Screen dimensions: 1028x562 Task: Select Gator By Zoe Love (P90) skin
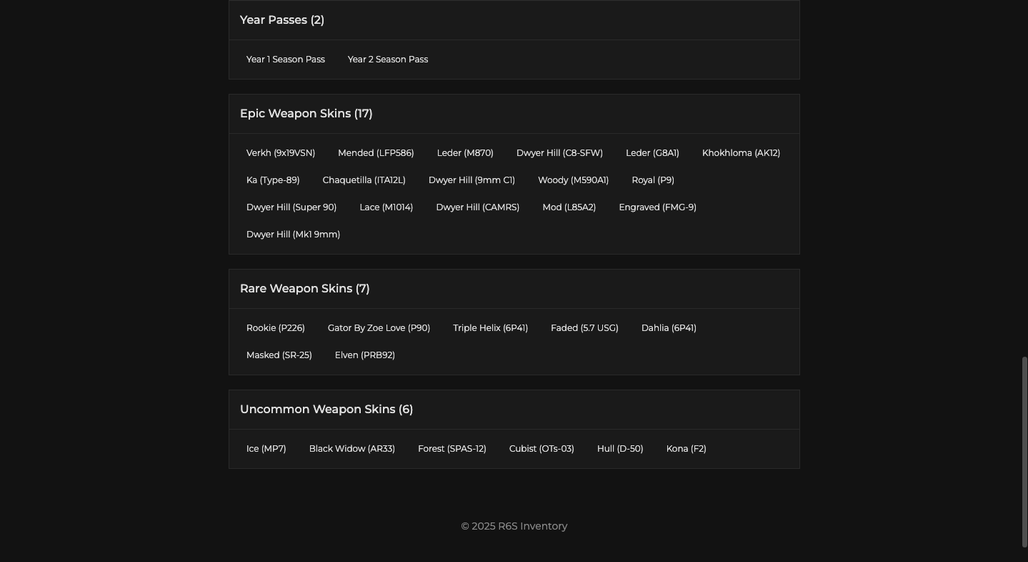(x=379, y=328)
